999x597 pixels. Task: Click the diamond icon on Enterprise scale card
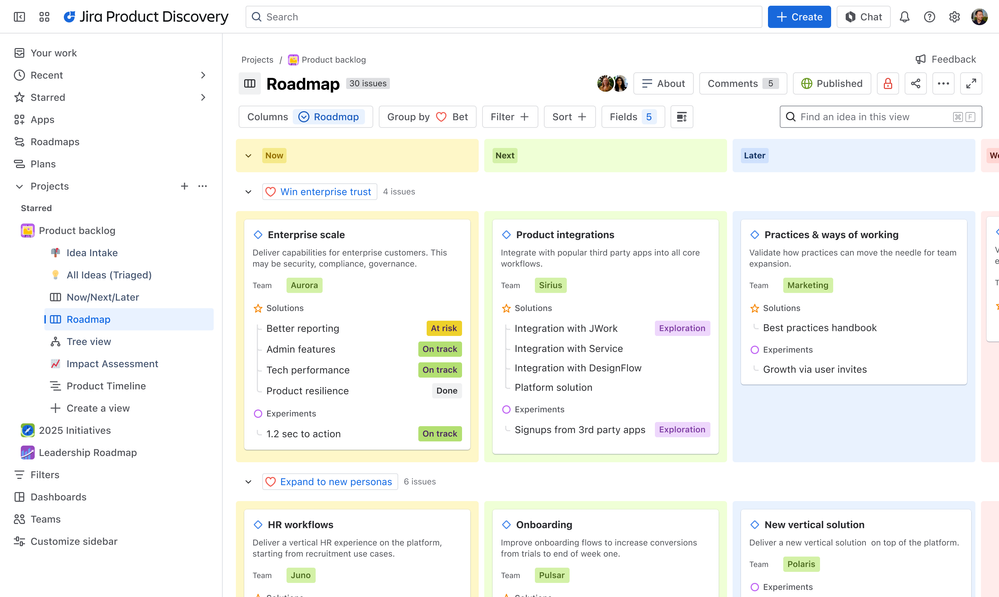pos(258,234)
